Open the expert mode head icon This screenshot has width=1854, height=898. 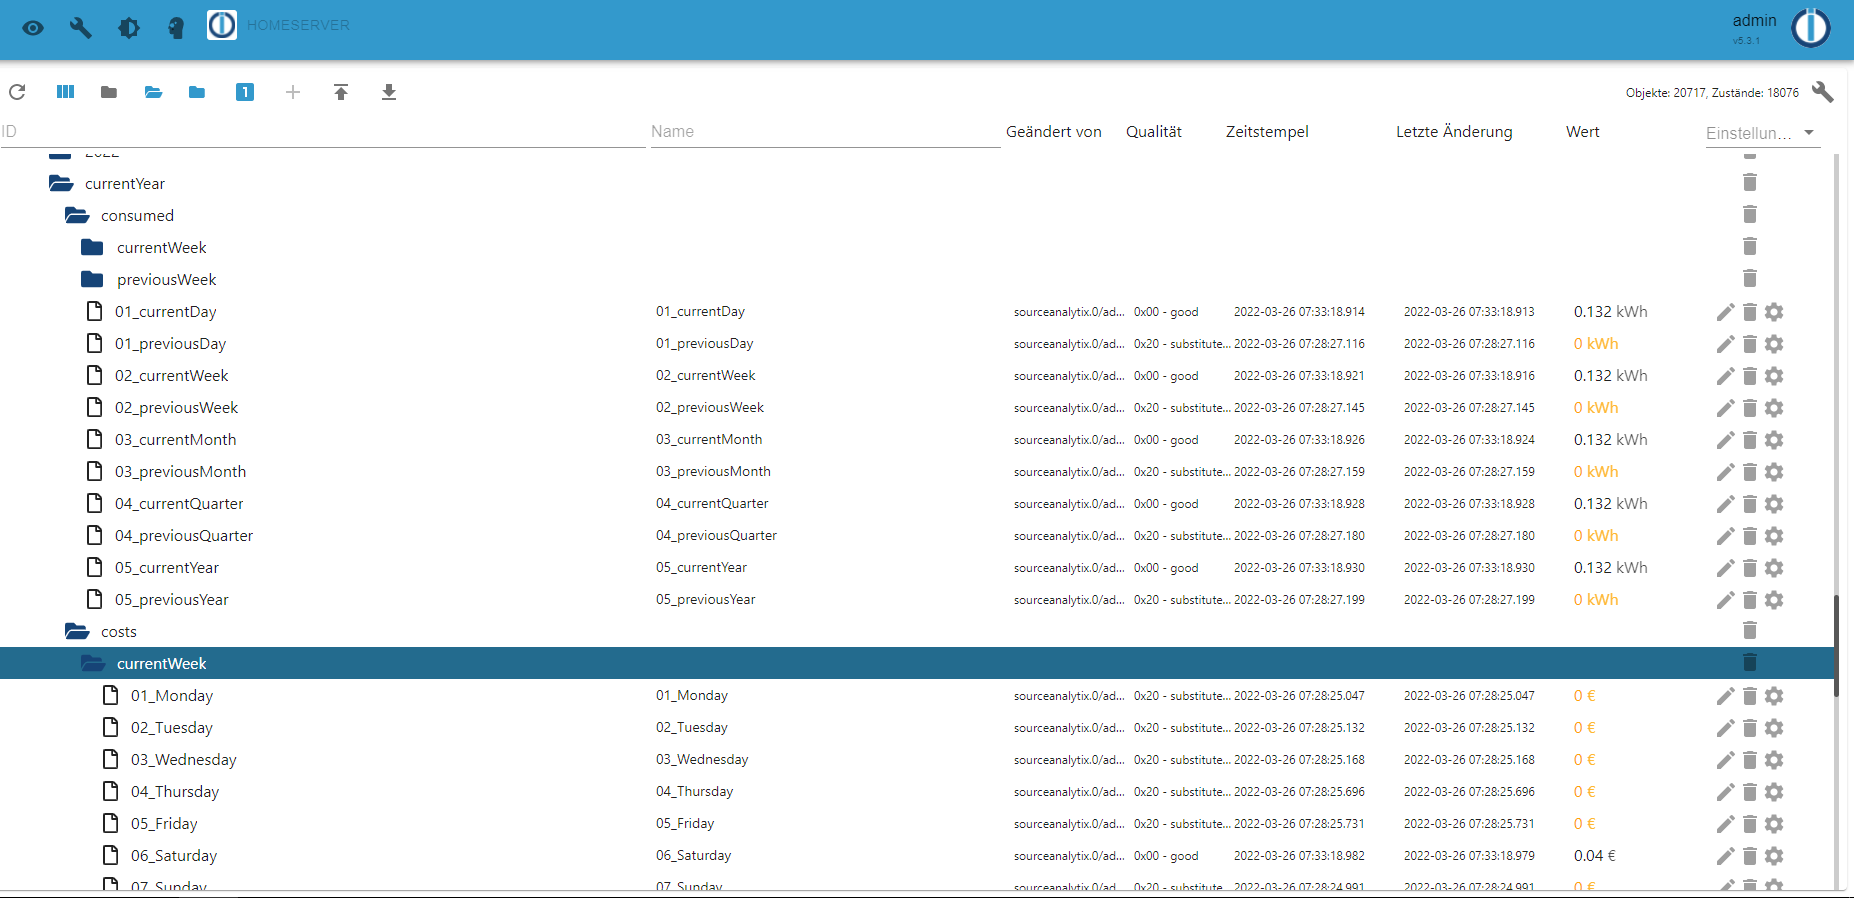pyautogui.click(x=177, y=28)
